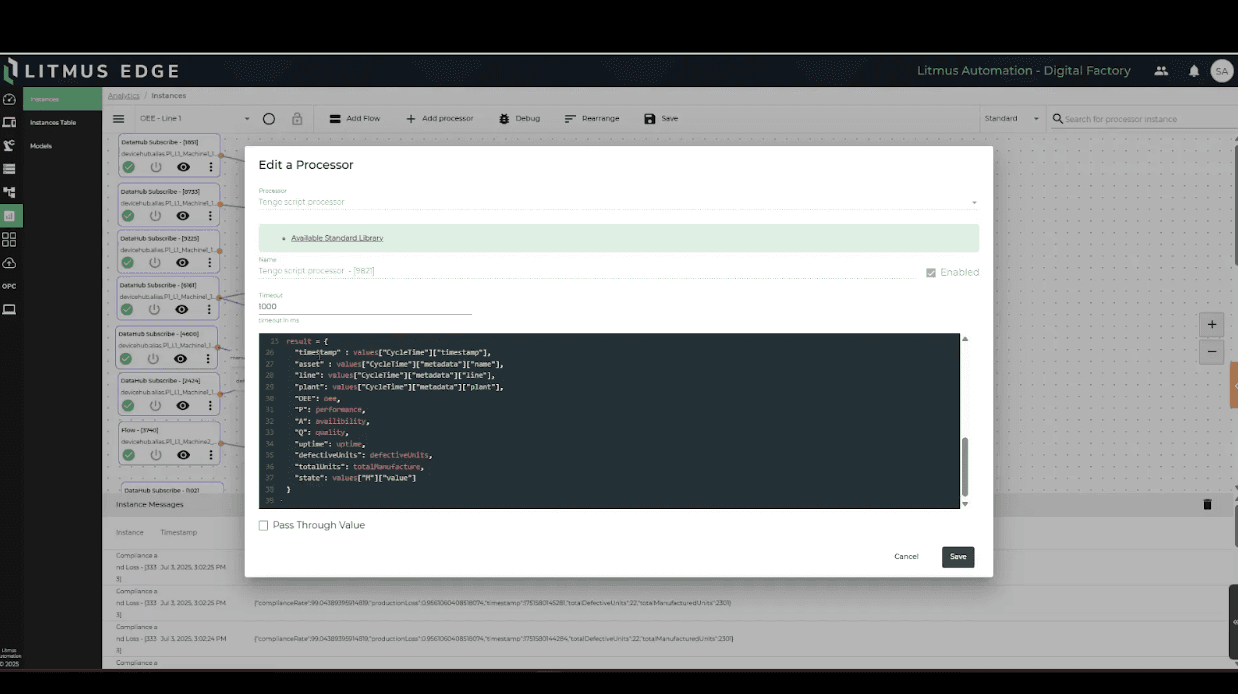Click the canvas zoom in plus button
1238x694 pixels.
(x=1212, y=325)
